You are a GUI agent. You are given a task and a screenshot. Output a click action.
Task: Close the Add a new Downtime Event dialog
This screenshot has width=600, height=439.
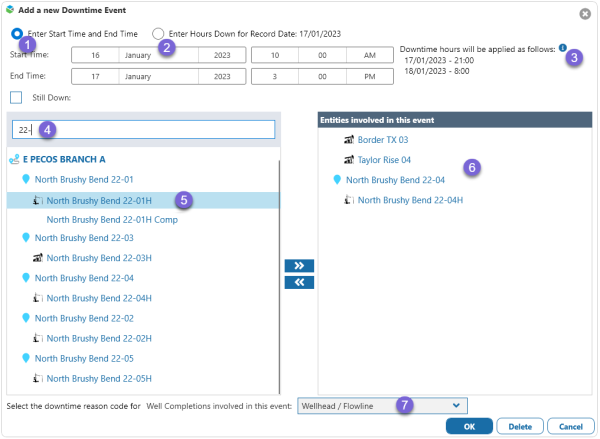[x=585, y=13]
